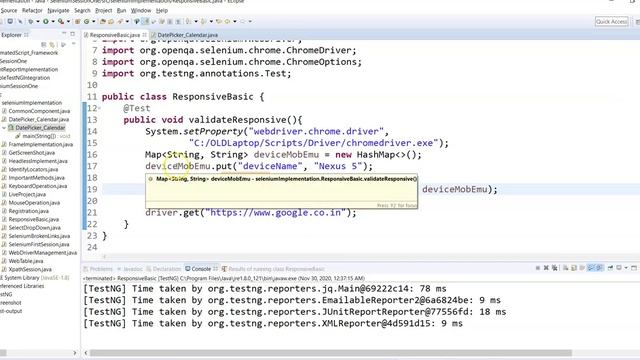
Task: Select MouseOperation.java in Package Explorer
Action: [x=34, y=203]
